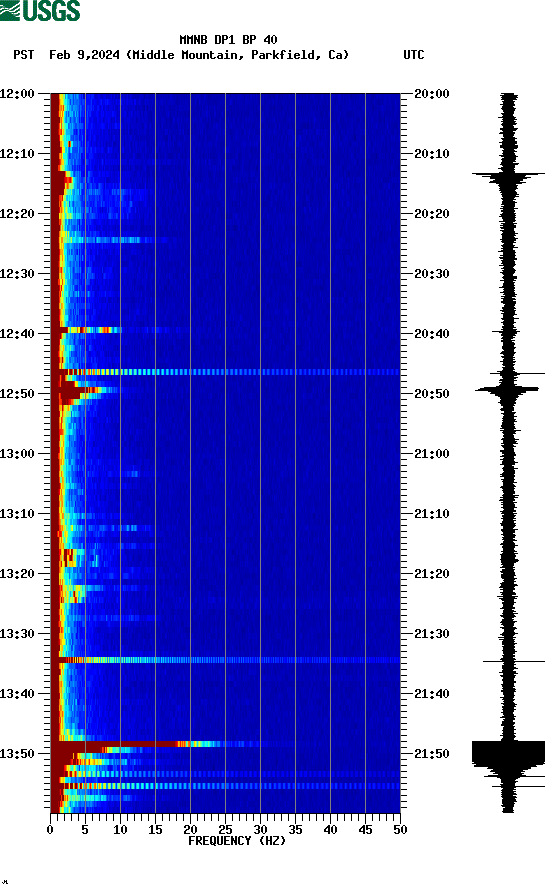
Task: Click the large waveform burst near 21:50 UTC
Action: click(x=509, y=753)
